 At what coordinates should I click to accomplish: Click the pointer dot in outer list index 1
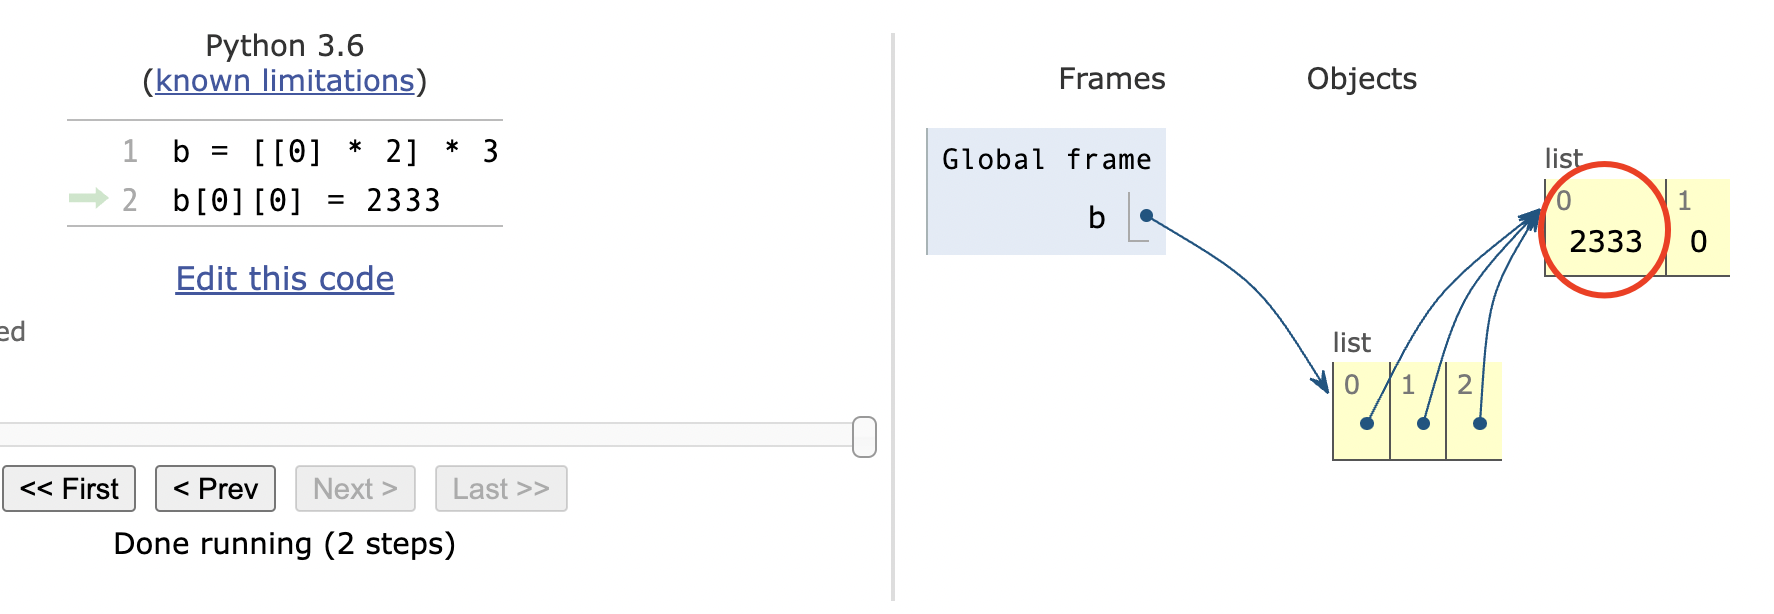(x=1423, y=423)
